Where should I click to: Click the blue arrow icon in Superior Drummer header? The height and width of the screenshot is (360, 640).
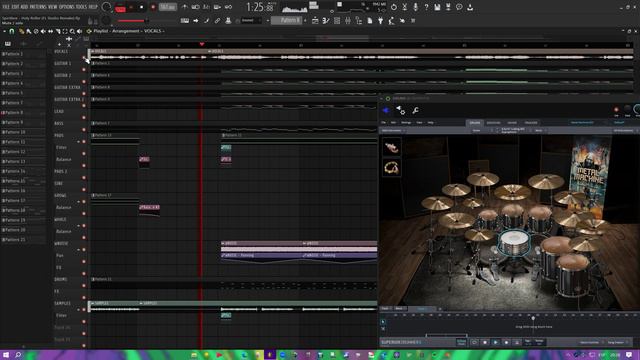pyautogui.click(x=386, y=110)
